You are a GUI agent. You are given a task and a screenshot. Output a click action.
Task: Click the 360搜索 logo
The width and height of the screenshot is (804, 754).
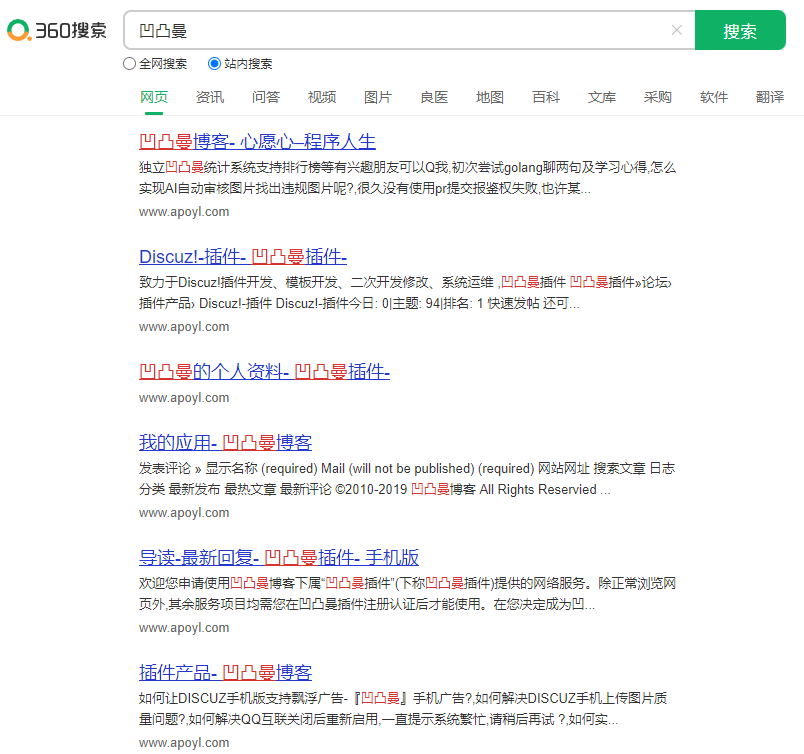click(56, 30)
